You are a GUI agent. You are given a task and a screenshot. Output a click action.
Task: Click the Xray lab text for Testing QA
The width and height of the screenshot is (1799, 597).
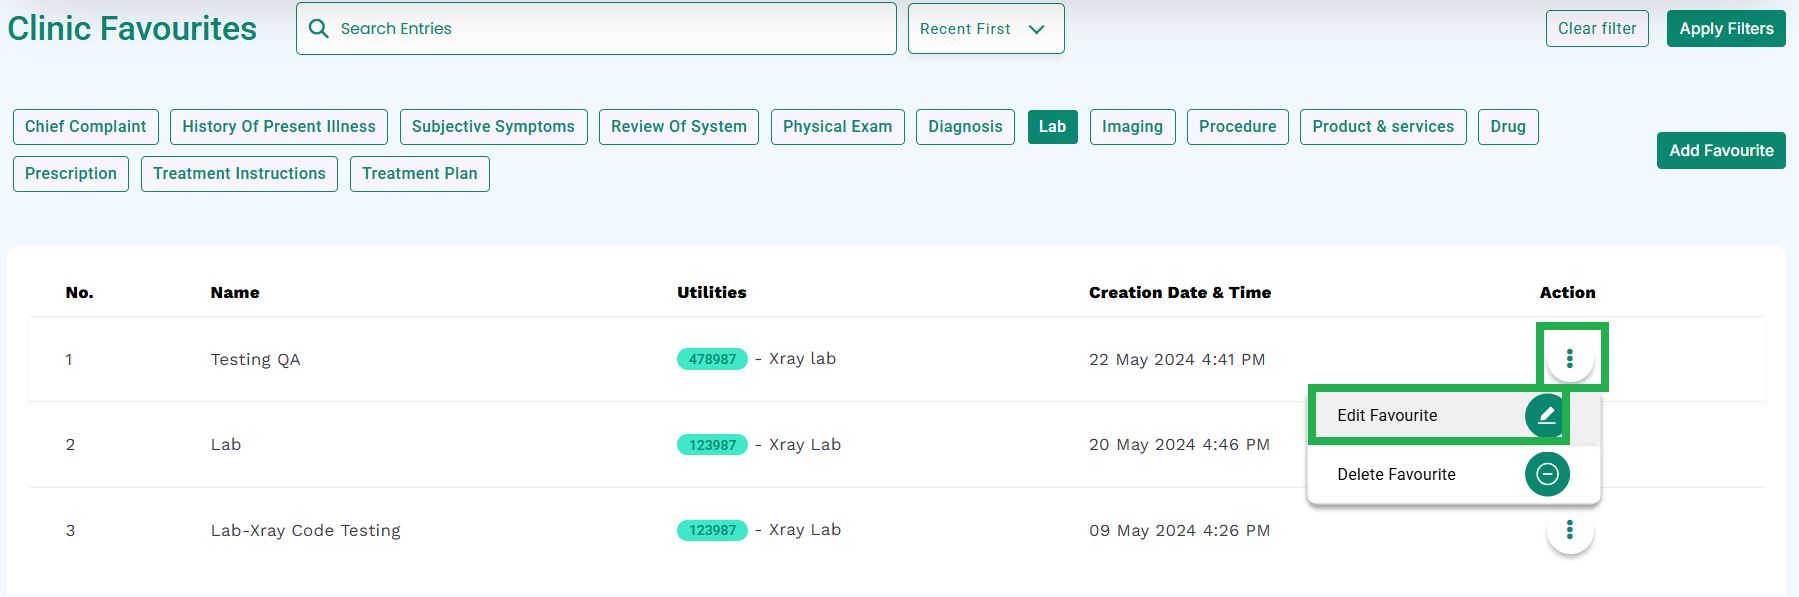pos(802,359)
